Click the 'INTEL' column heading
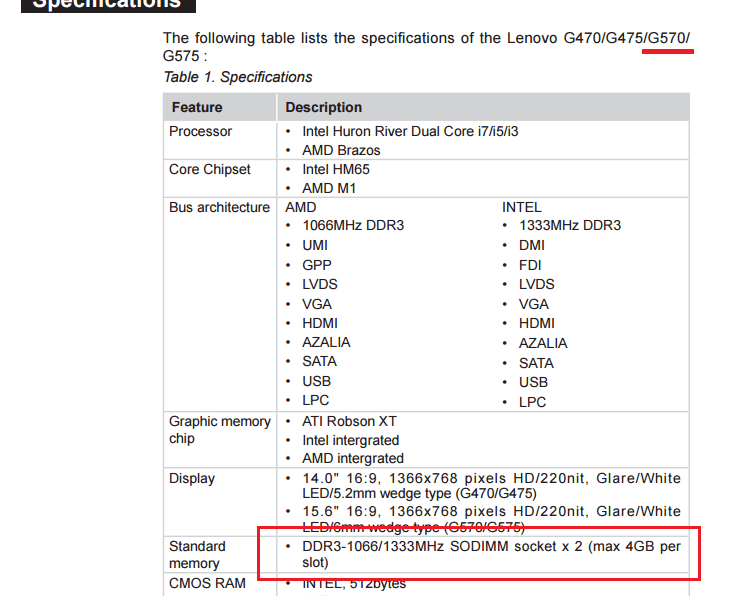 tap(522, 207)
